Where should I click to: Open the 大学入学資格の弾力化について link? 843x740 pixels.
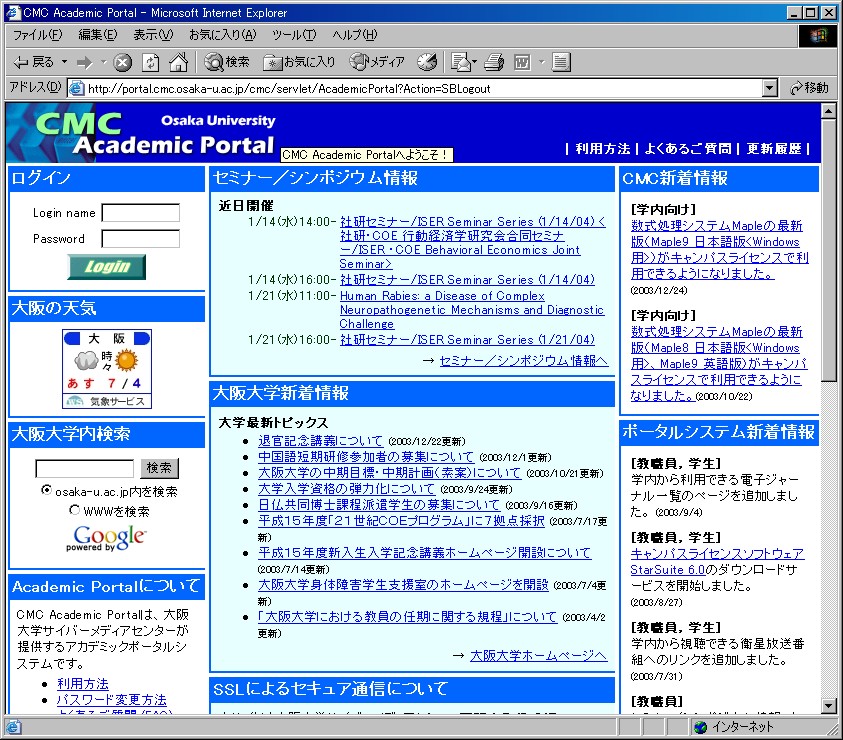tap(346, 489)
